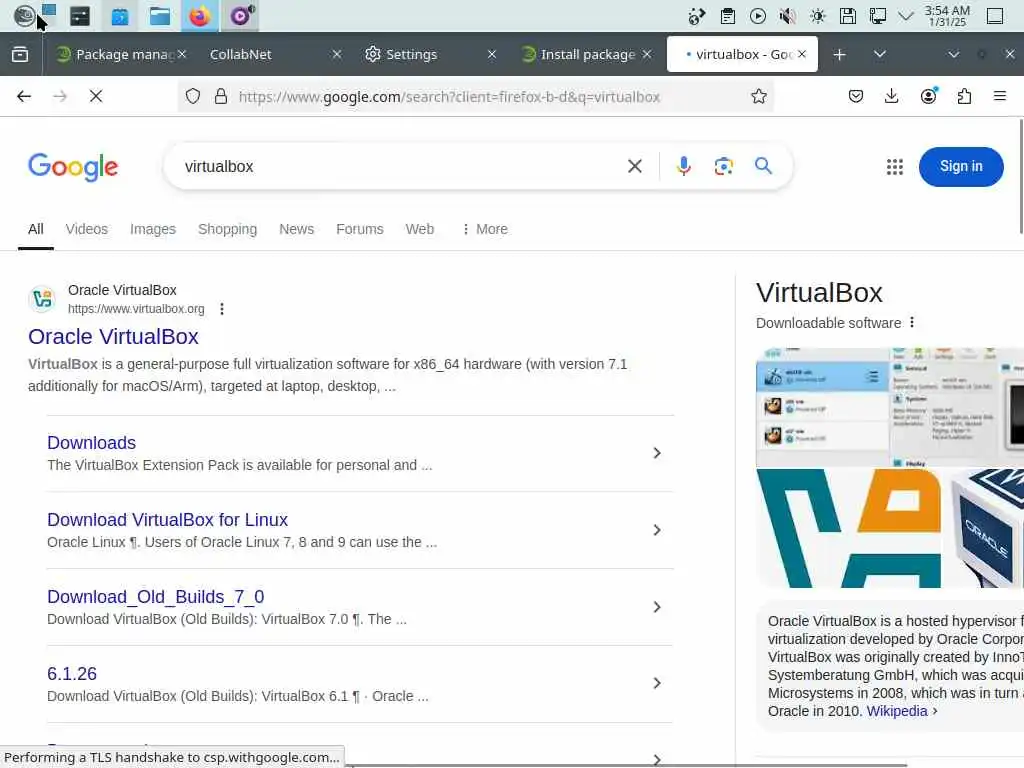Switch to the Install package tab
Screen dimensions: 1024x768
[x=581, y=54]
